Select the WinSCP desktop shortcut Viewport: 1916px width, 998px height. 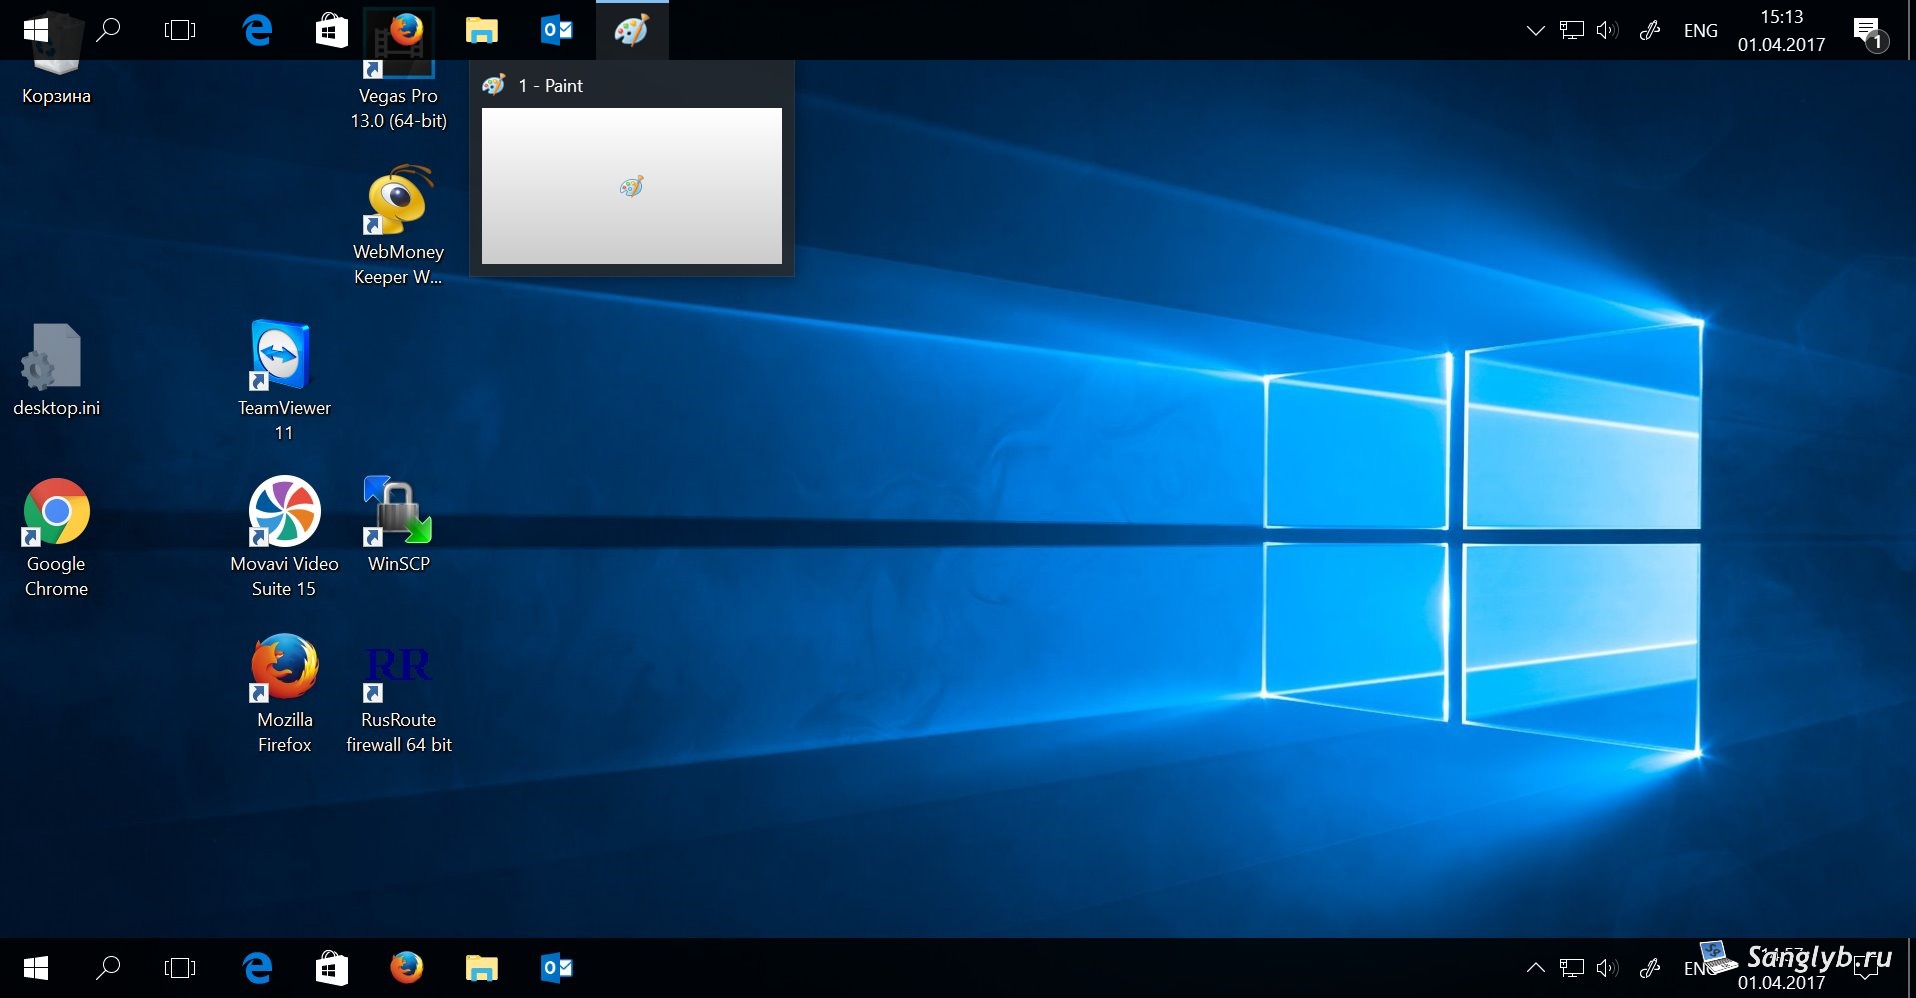[x=398, y=526]
